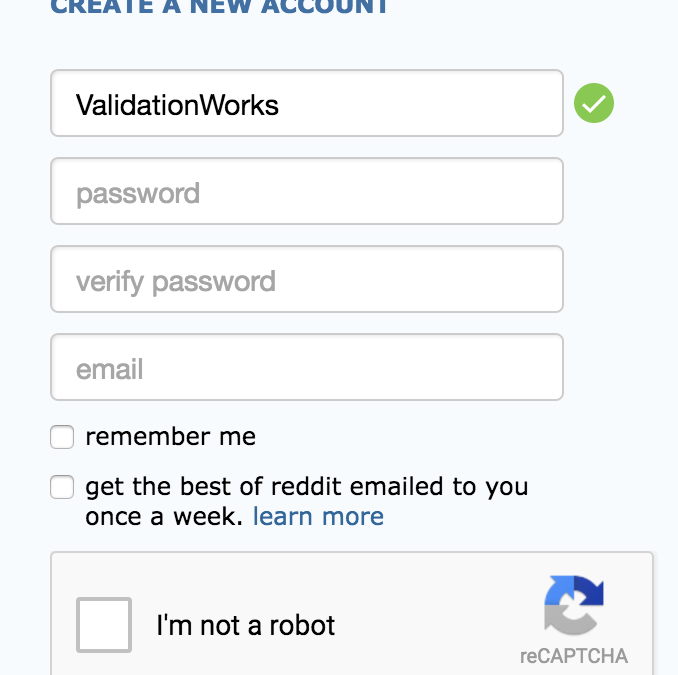Open the learn more link
The image size is (678, 675).
pos(318,517)
